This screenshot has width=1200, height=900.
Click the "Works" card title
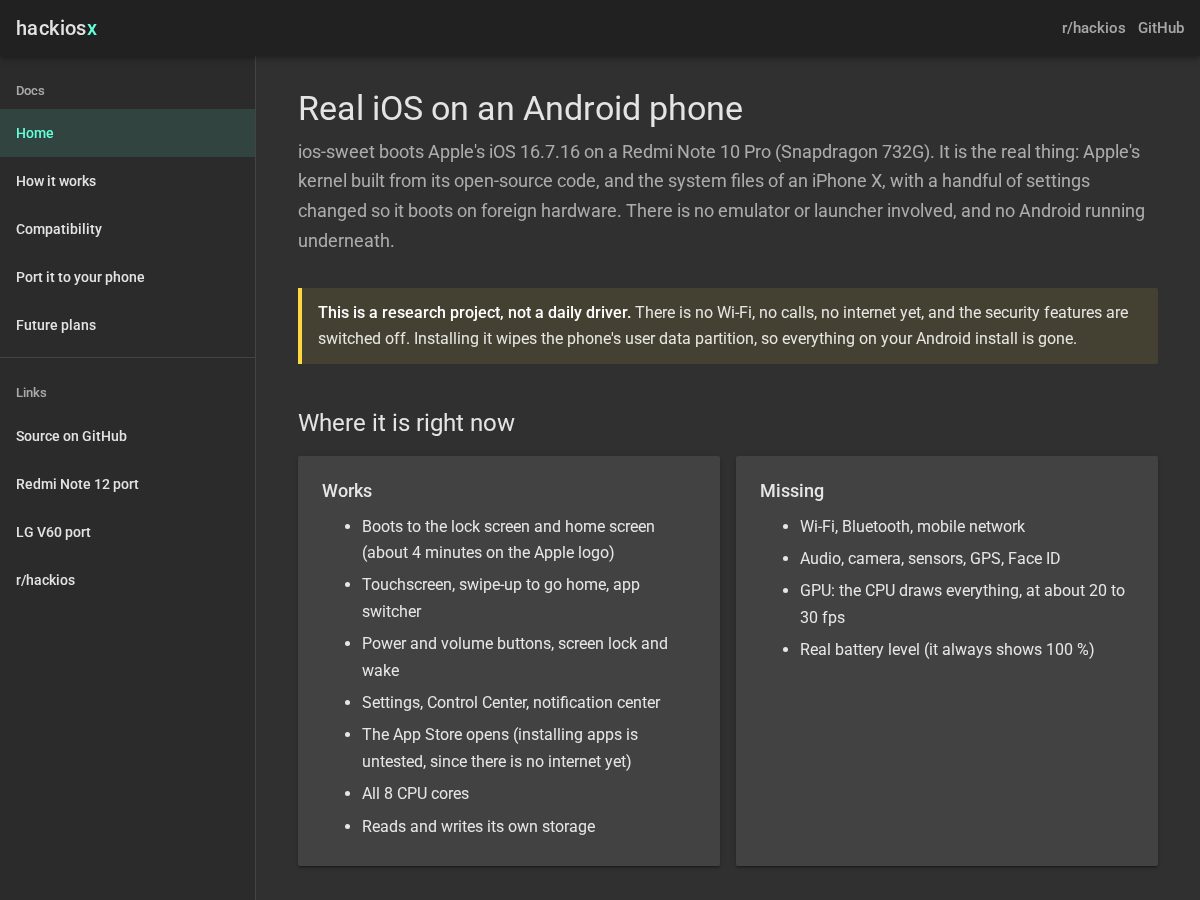347,491
